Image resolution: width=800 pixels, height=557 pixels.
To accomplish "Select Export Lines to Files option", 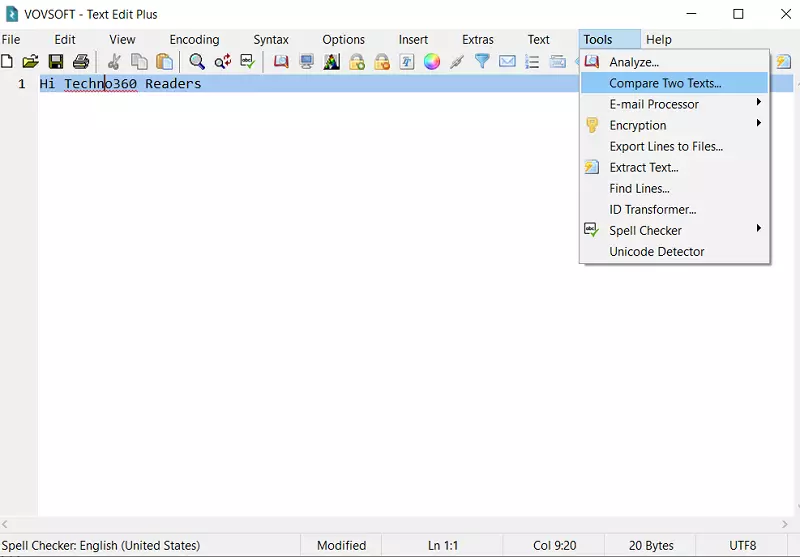I will point(666,146).
